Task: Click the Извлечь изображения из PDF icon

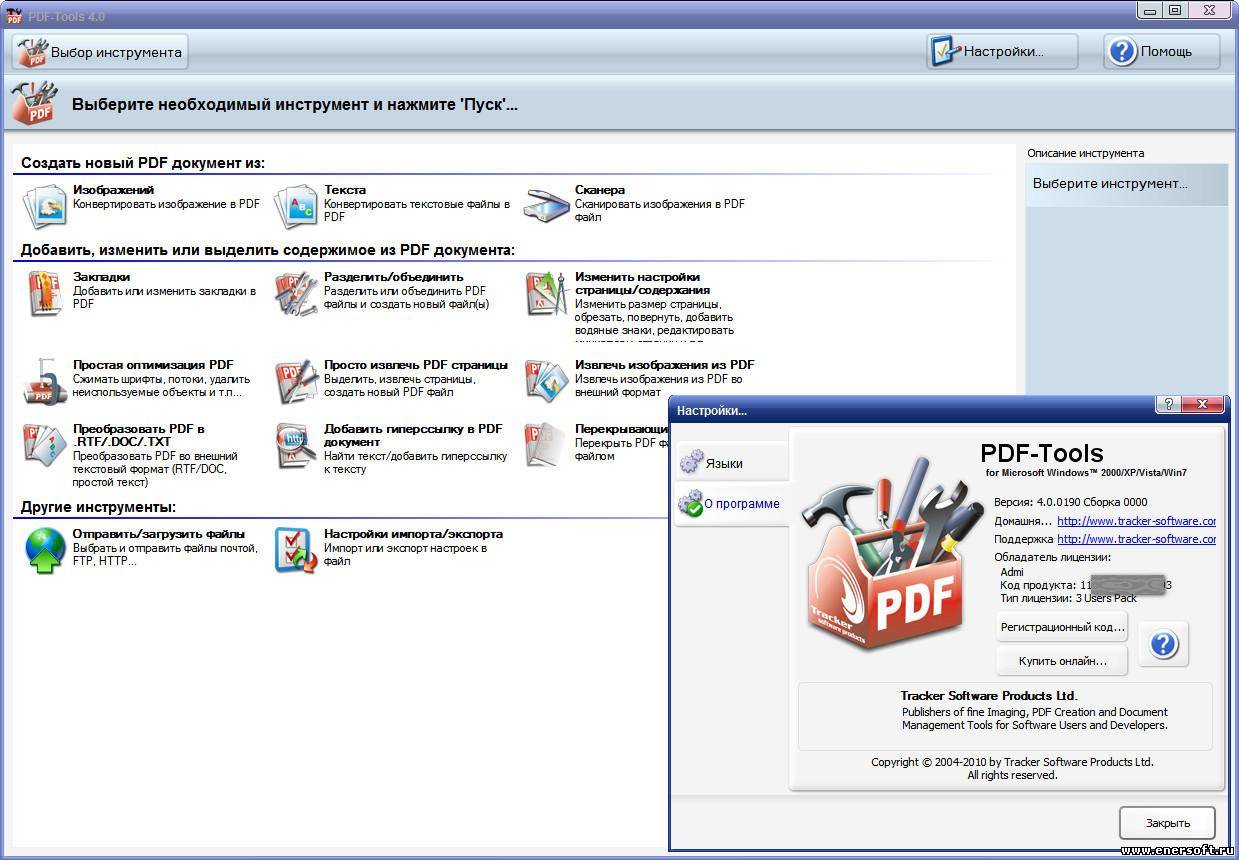Action: click(x=547, y=381)
